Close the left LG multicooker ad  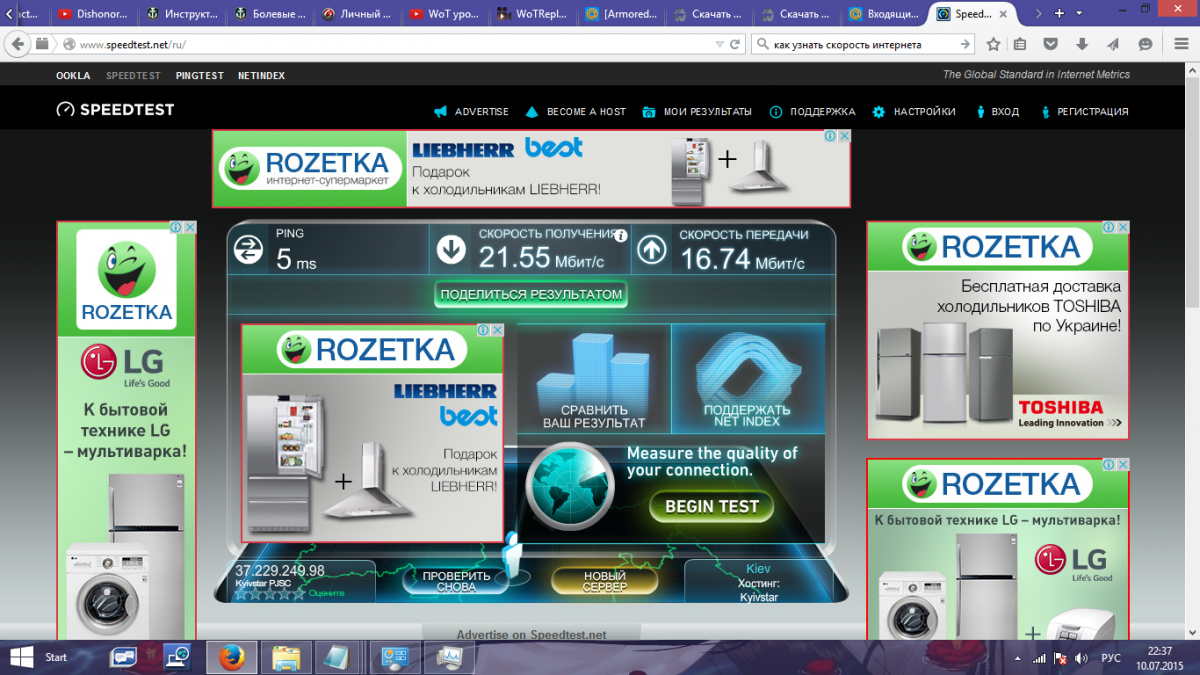[x=190, y=228]
